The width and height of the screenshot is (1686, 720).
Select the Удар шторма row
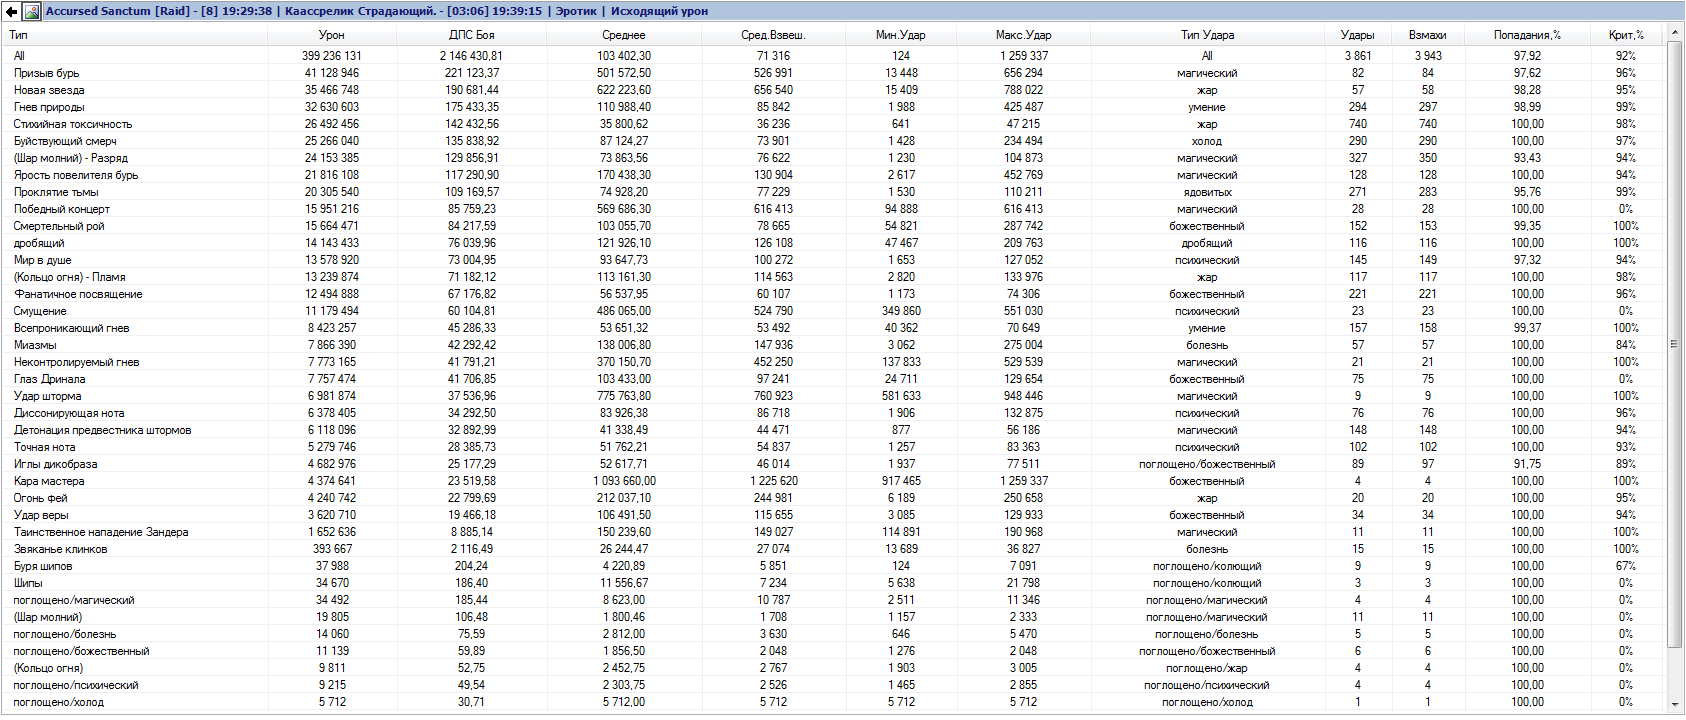point(834,396)
